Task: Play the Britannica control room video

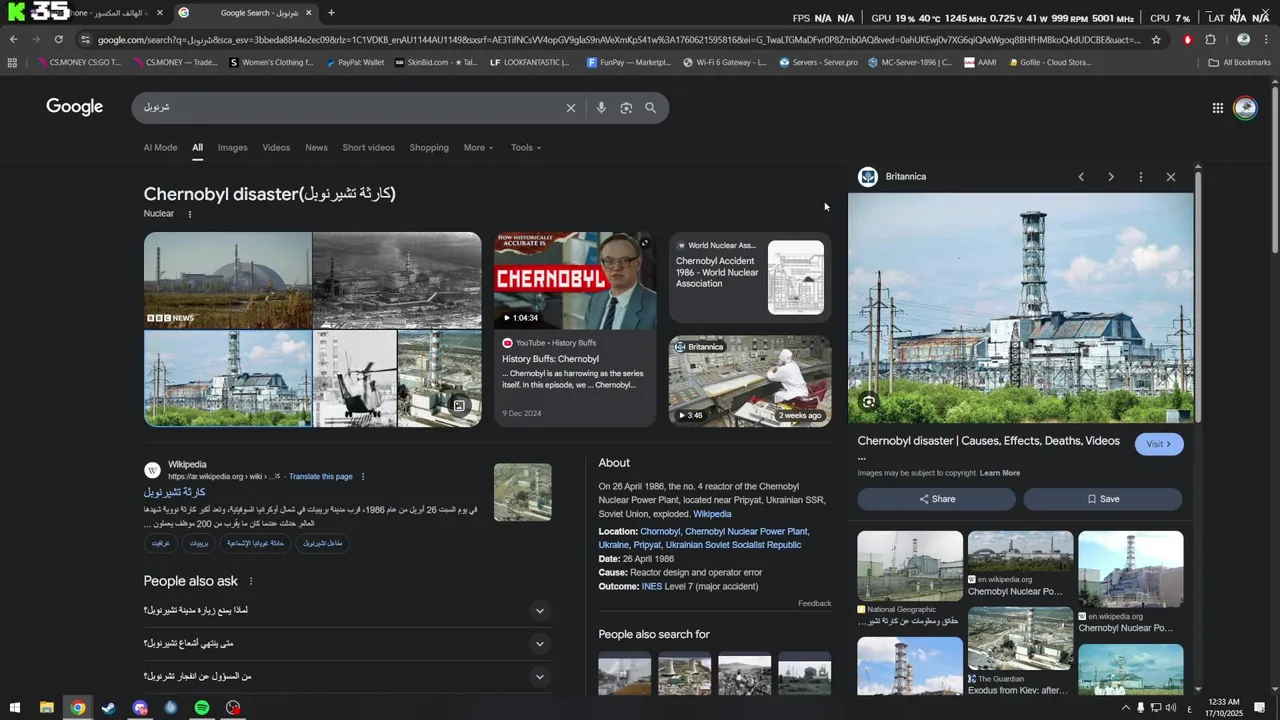Action: [750, 381]
